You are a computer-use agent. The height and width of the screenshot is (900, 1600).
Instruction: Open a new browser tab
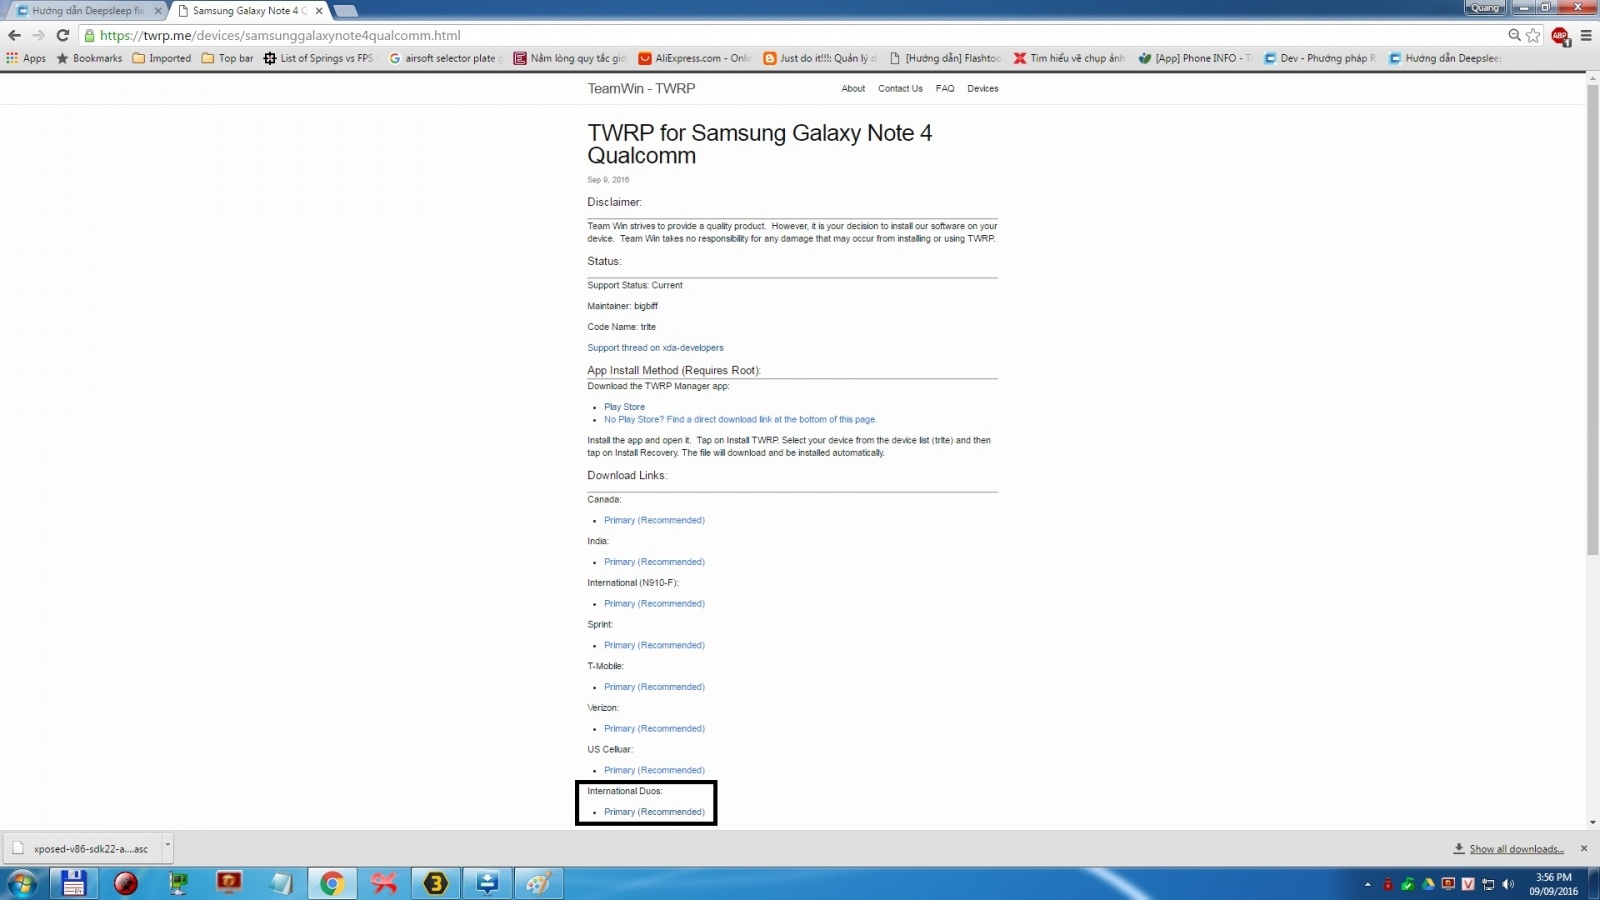345,11
